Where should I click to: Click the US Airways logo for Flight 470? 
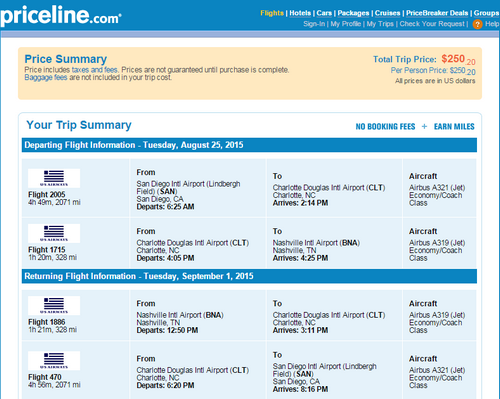pos(54,361)
